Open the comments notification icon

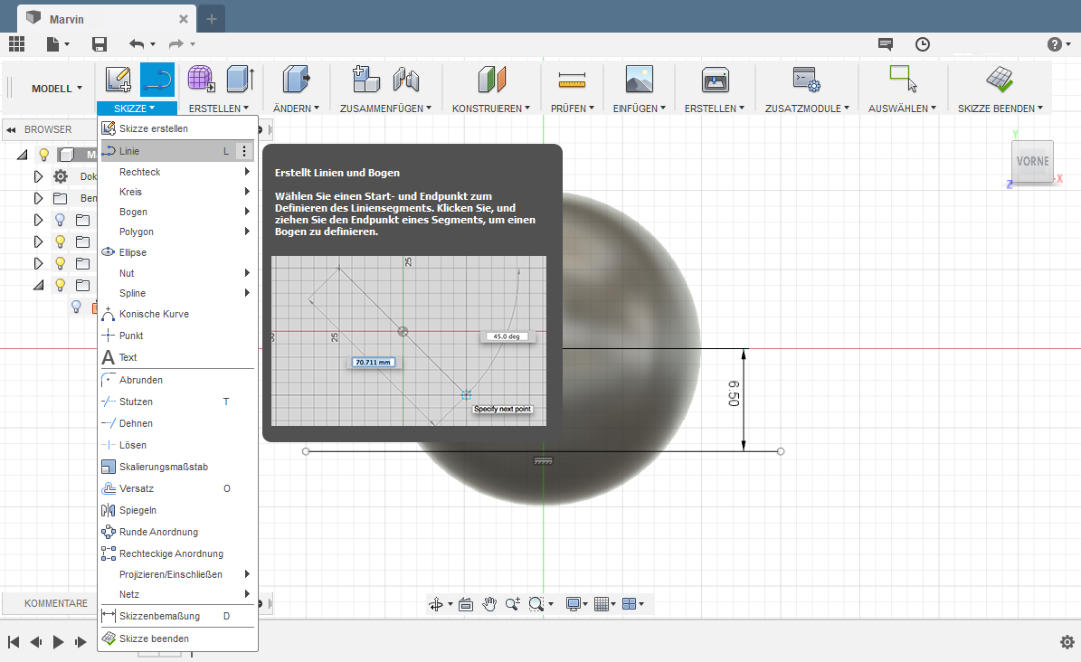pos(885,44)
